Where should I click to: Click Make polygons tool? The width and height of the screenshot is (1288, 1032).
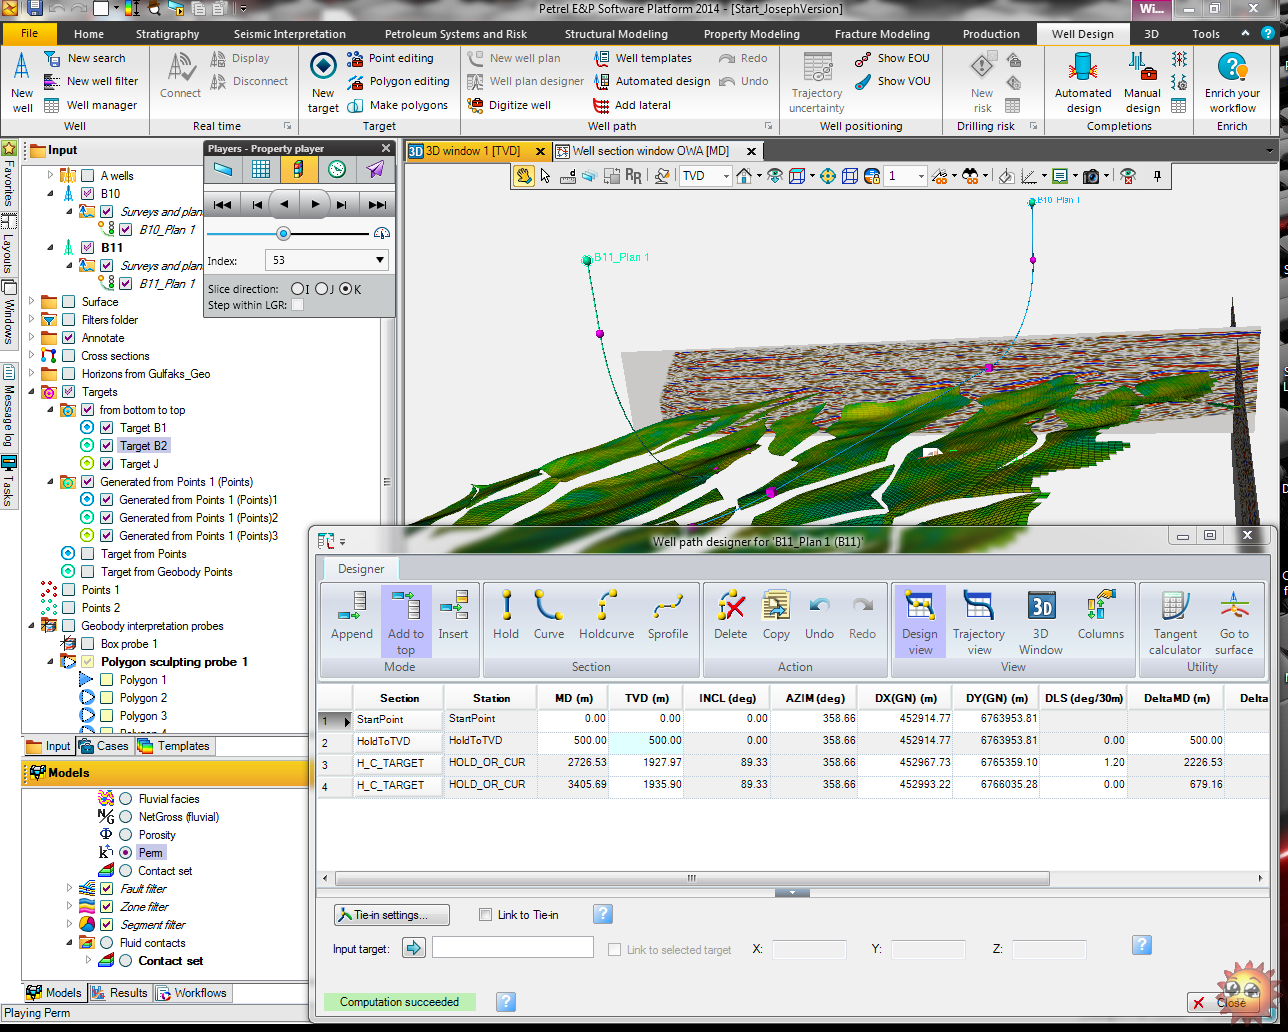397,105
